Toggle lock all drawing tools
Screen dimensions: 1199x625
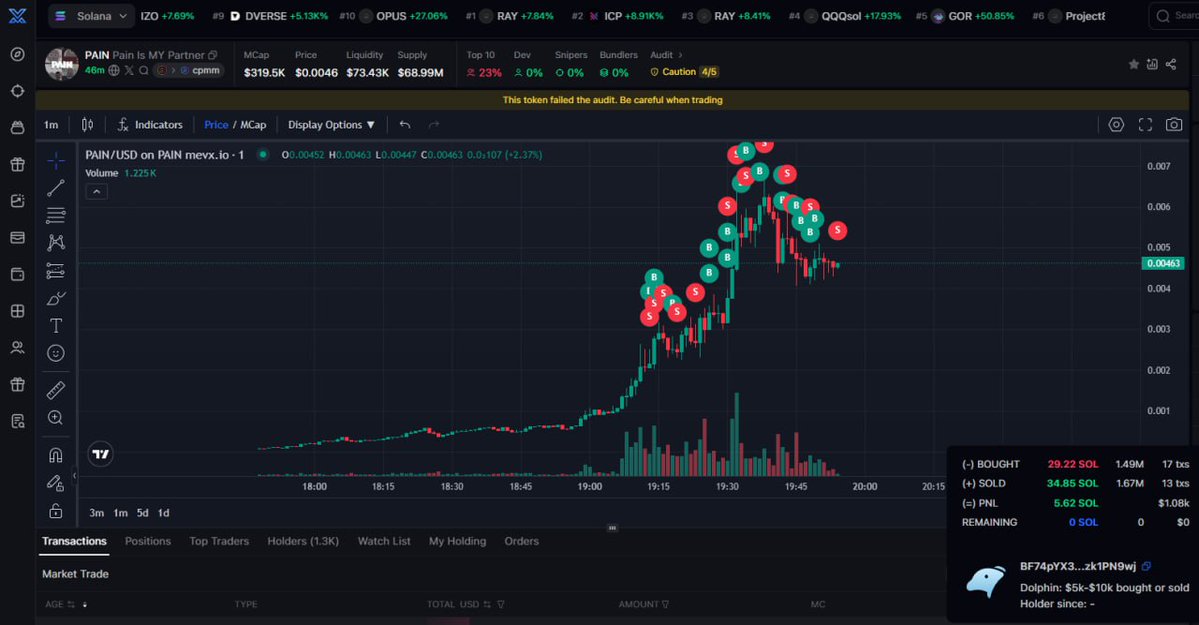[x=56, y=510]
